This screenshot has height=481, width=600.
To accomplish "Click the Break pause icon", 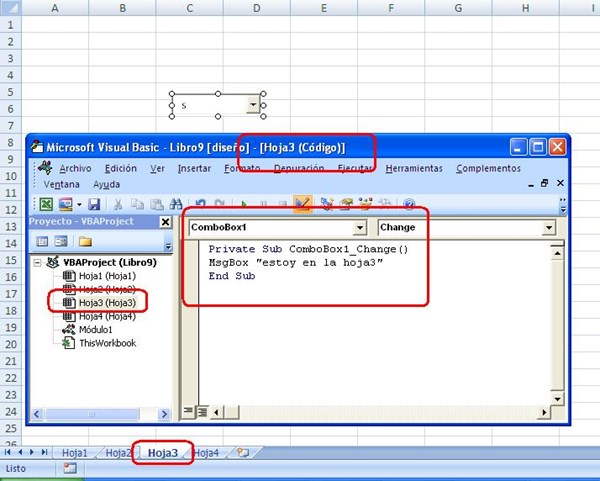I will coord(263,204).
